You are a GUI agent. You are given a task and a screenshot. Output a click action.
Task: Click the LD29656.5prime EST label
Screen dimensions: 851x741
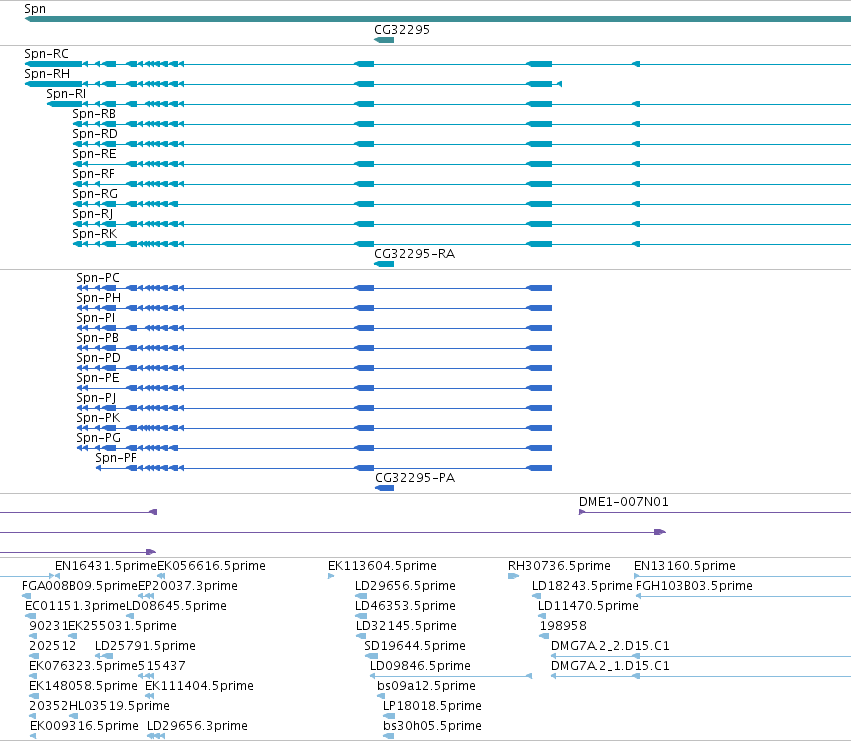point(405,586)
